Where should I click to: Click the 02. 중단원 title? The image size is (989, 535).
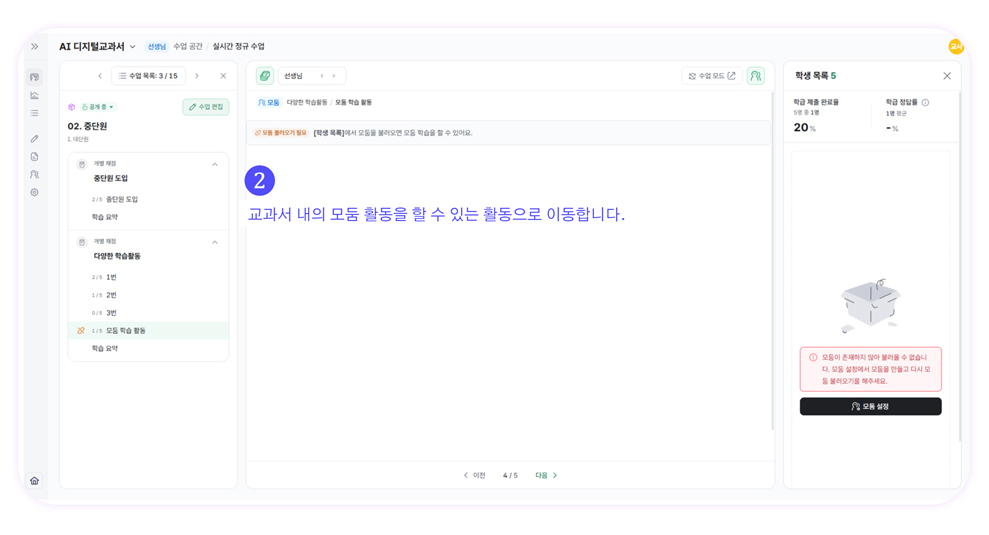87,126
